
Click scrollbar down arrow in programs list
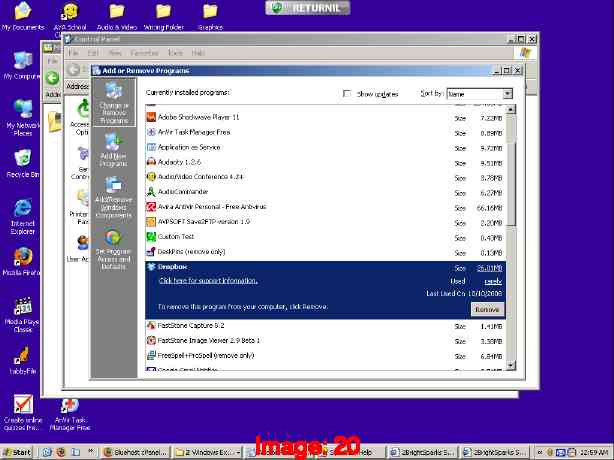tap(510, 365)
